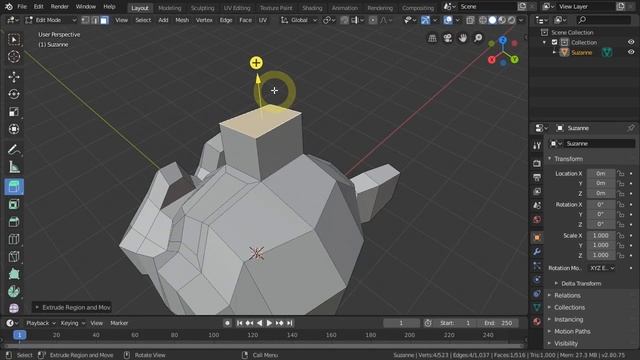Select the Poly Build tool
Screen dimensions: 640x360
click(x=14, y=274)
